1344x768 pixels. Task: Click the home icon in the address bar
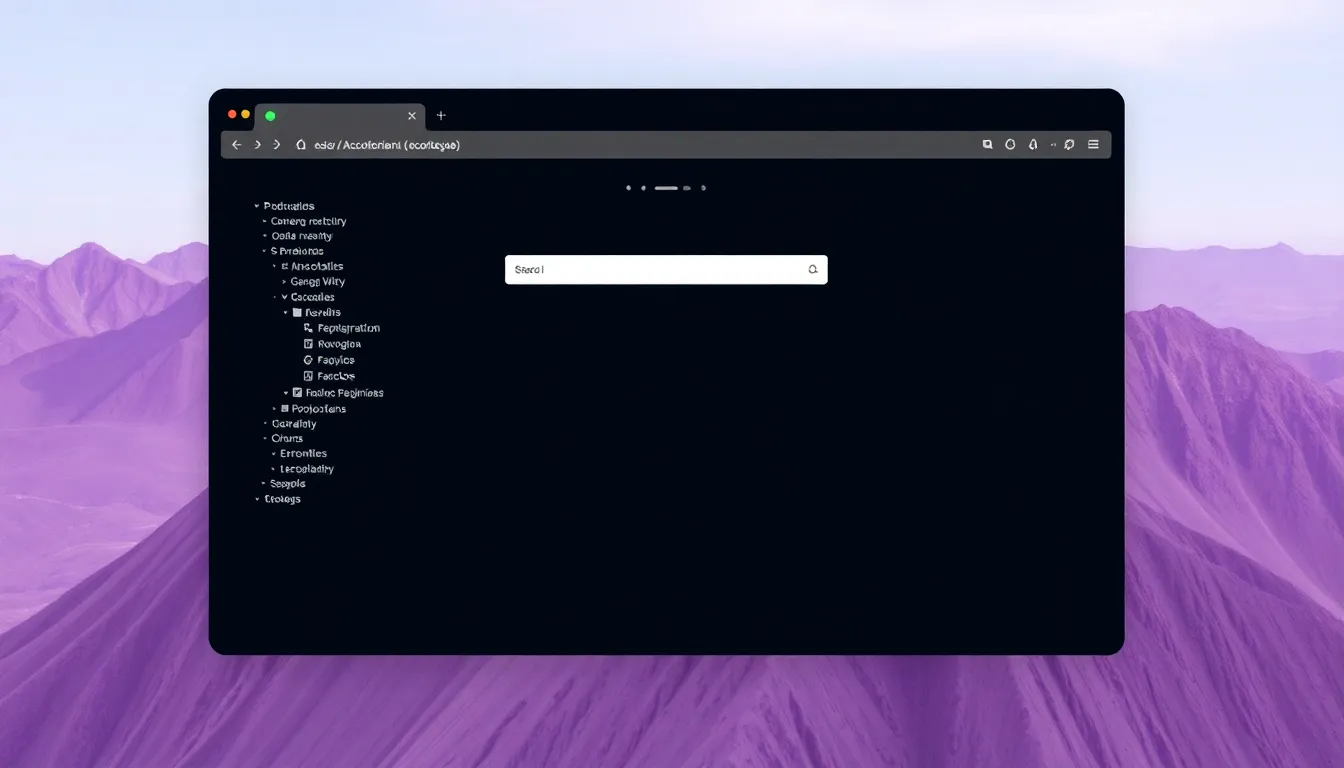(x=301, y=145)
